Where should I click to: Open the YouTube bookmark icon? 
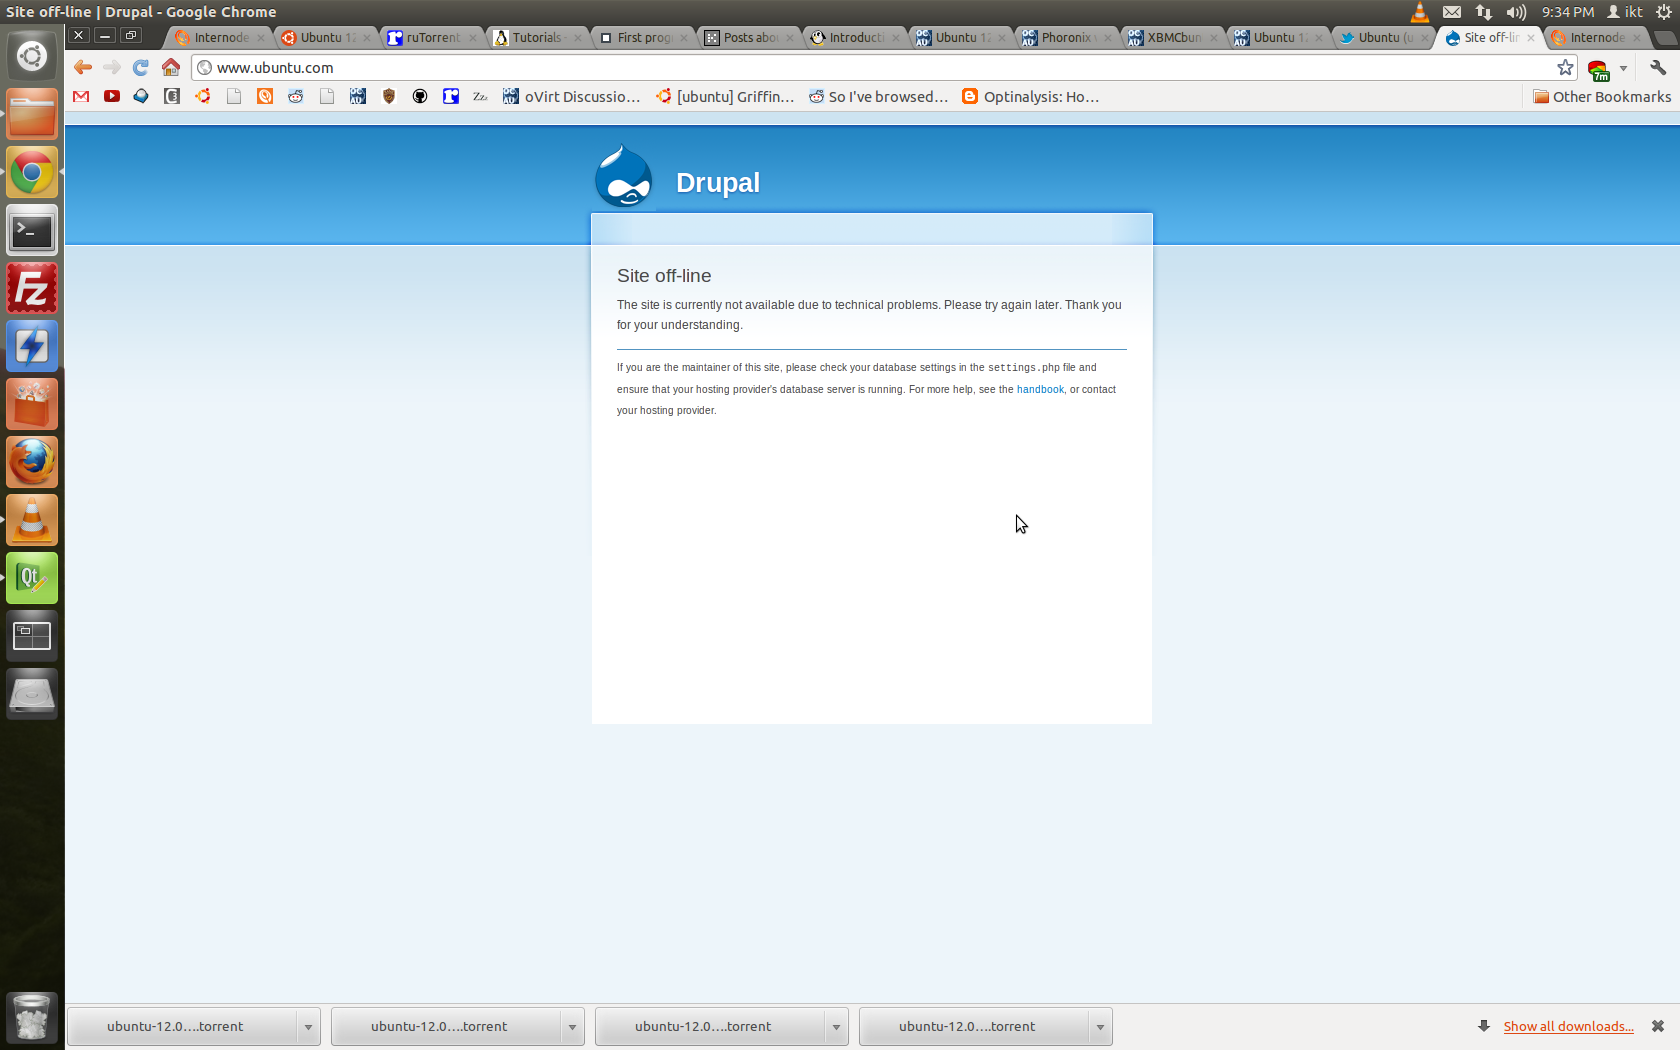coord(112,97)
